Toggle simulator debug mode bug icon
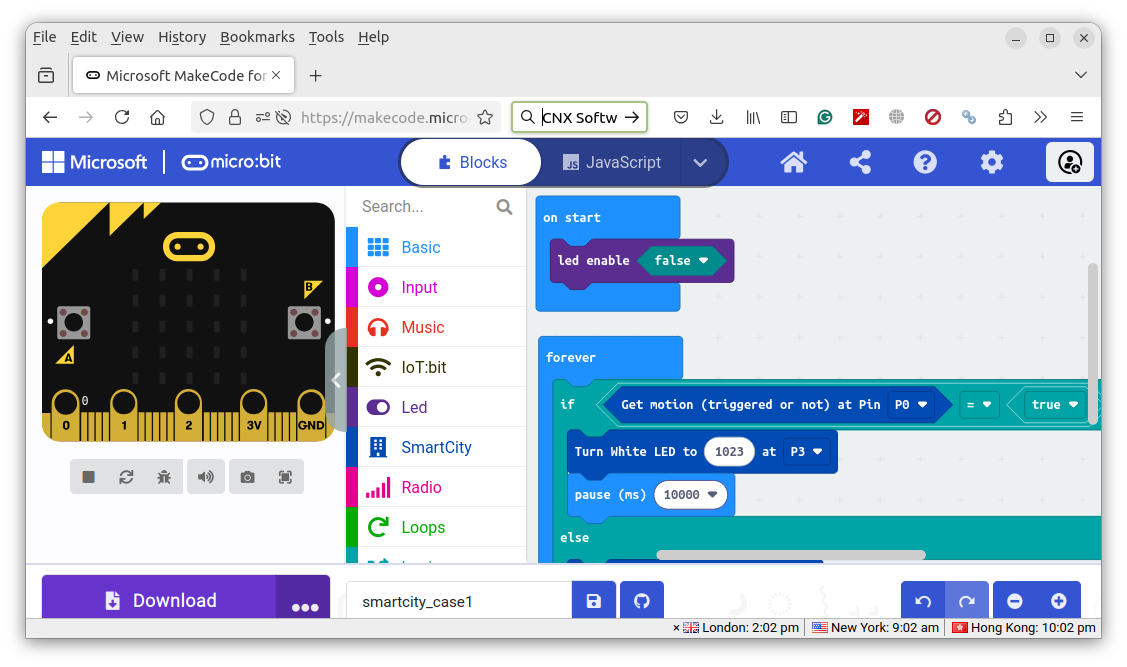 pyautogui.click(x=164, y=477)
